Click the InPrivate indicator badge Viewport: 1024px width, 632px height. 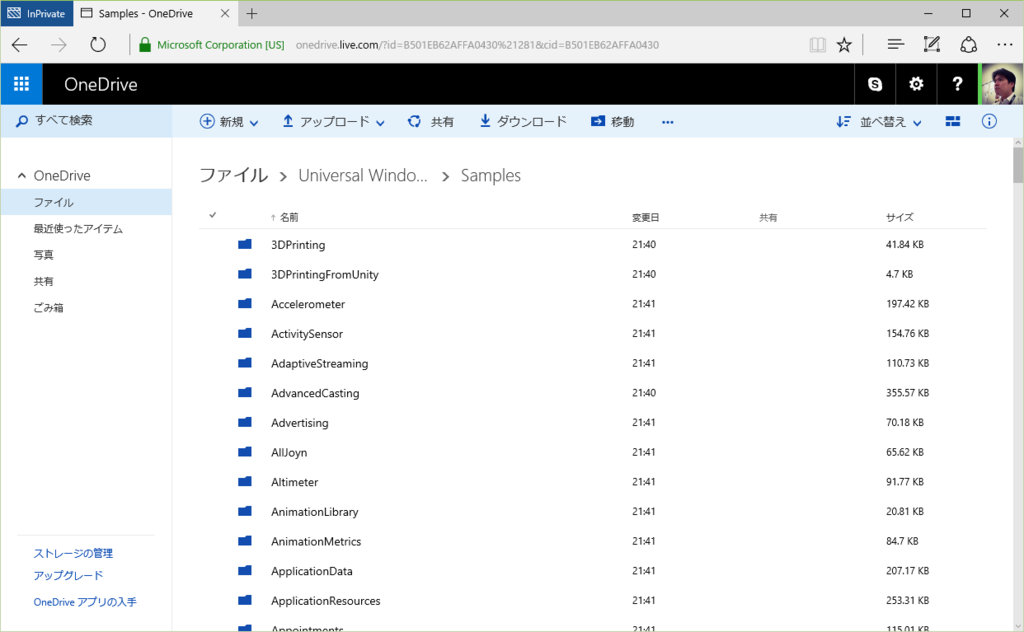(x=37, y=13)
